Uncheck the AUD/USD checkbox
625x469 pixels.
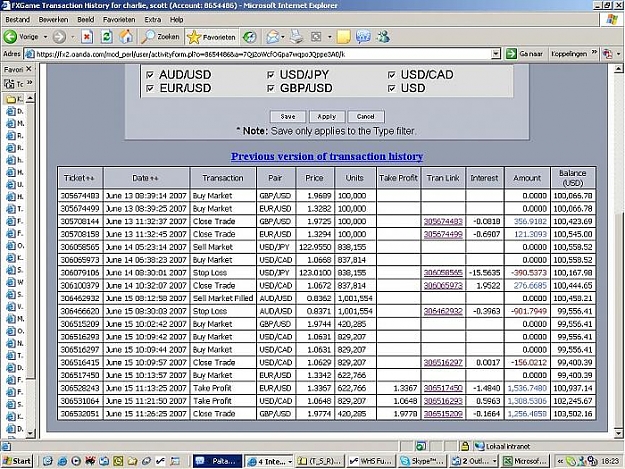[x=150, y=75]
